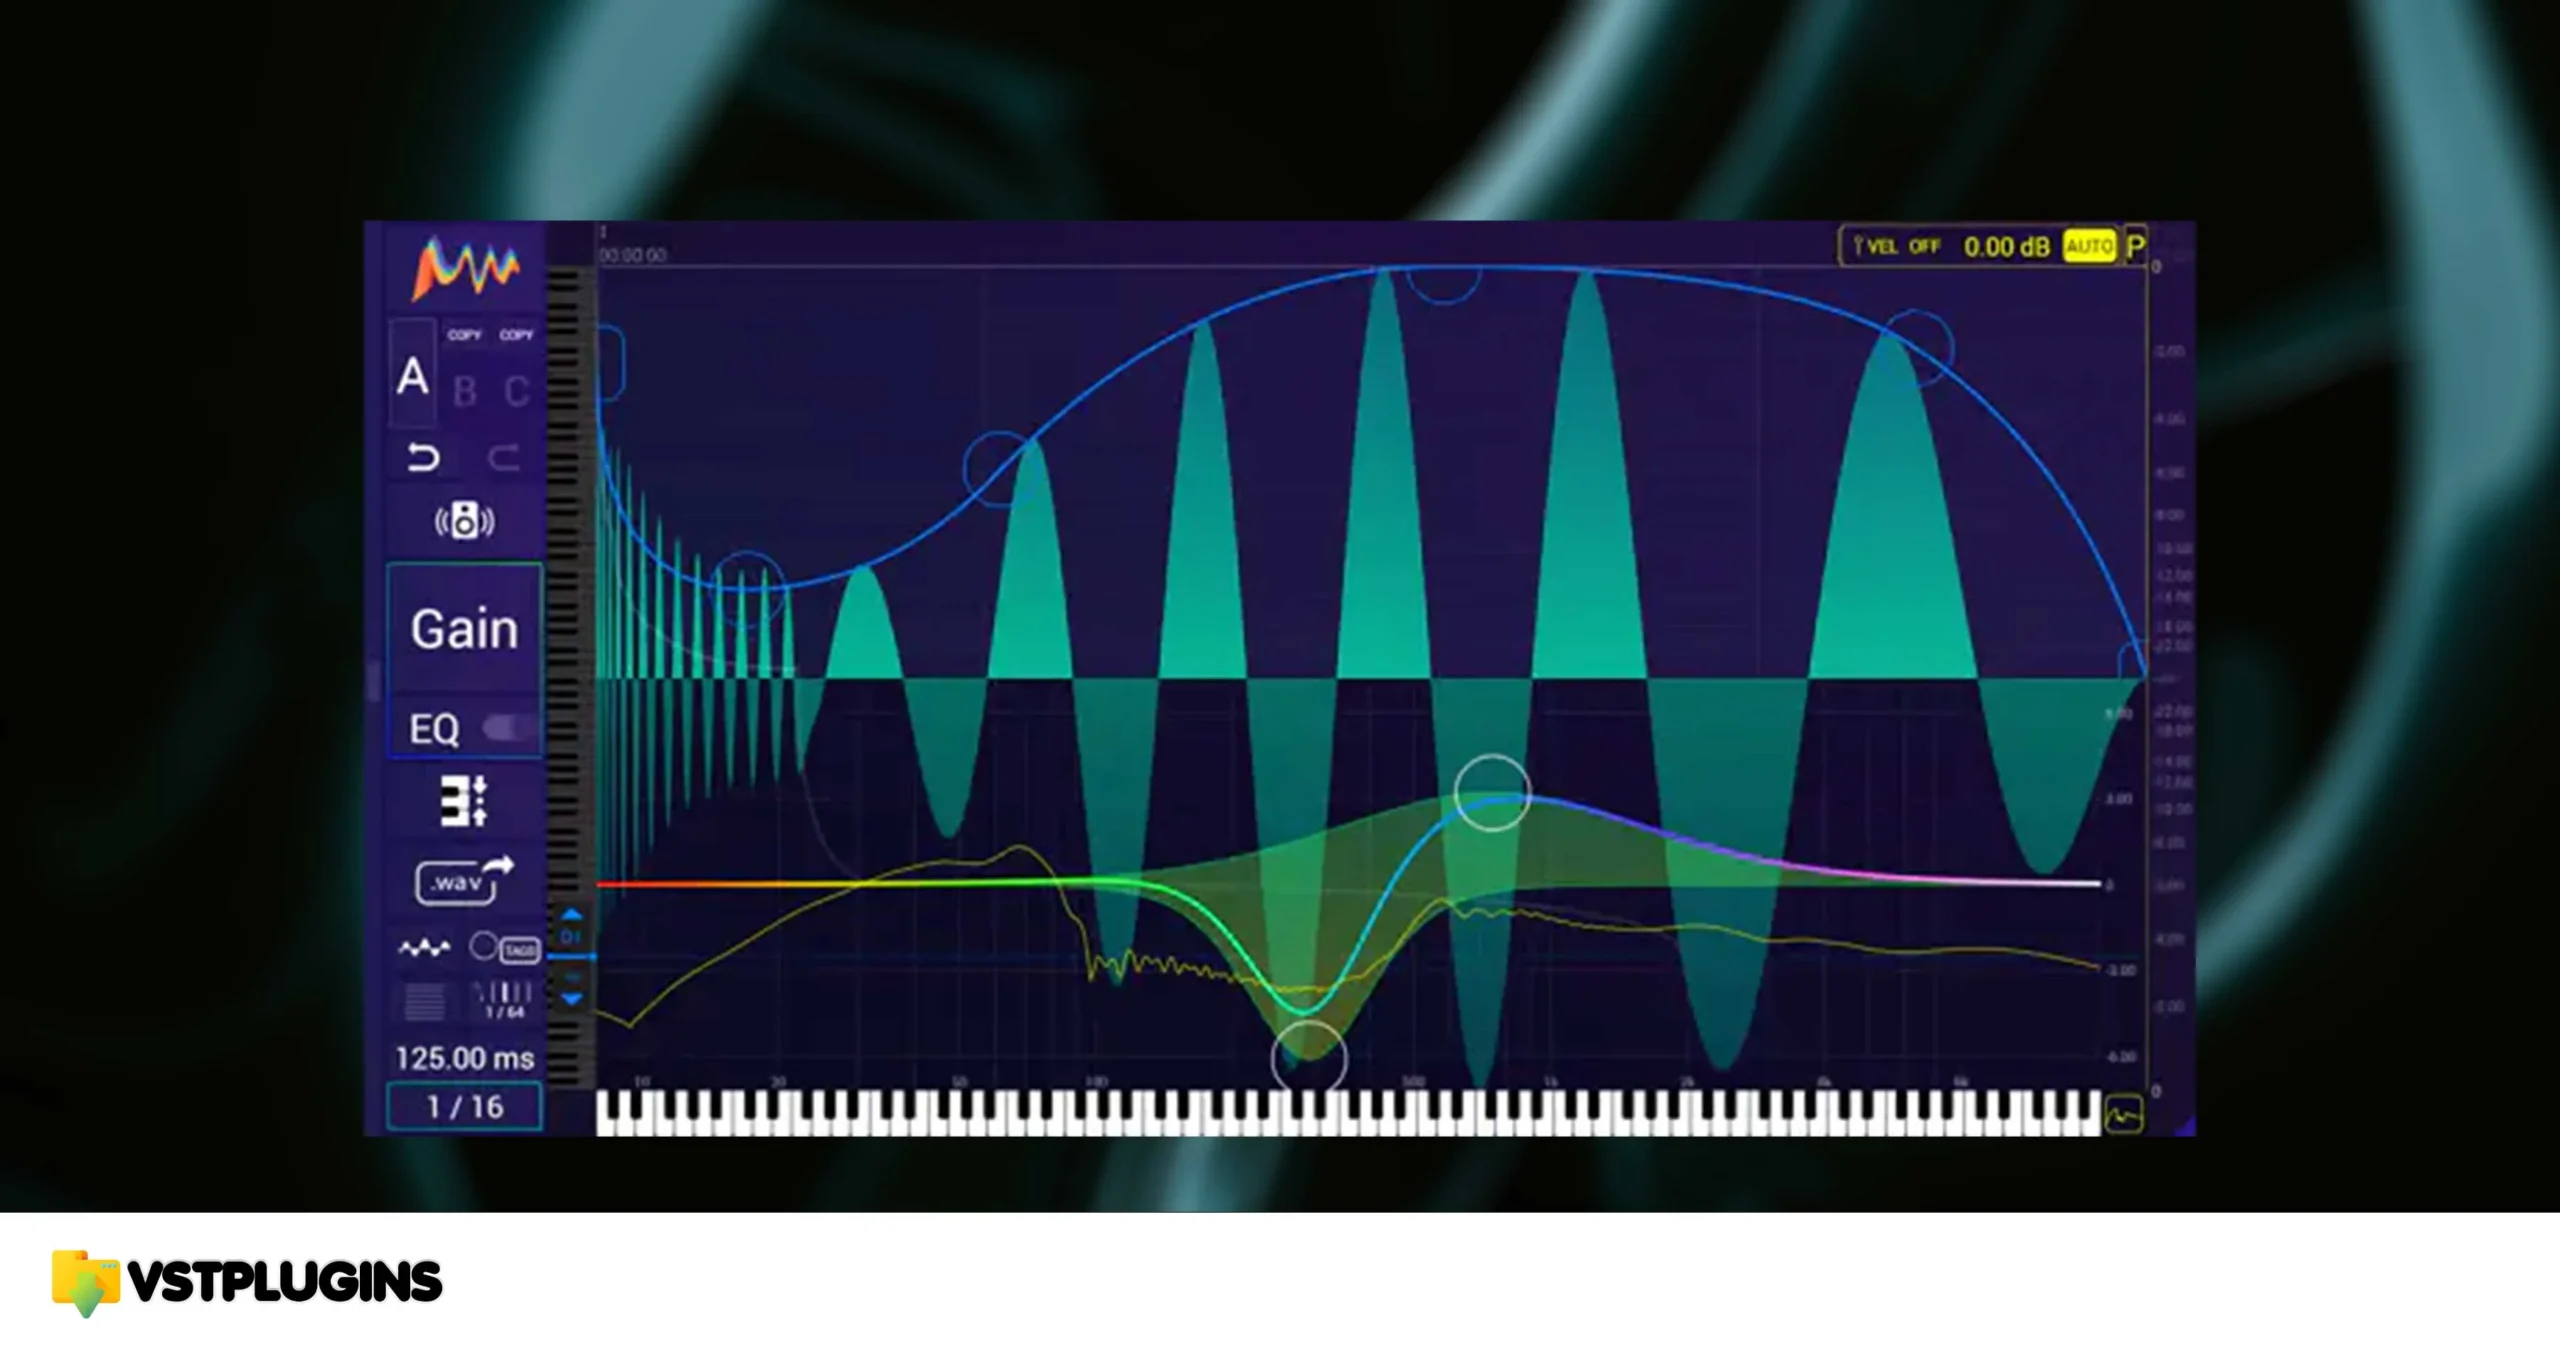Select preset slot C
The width and height of the screenshot is (2560, 1357).
coord(516,391)
